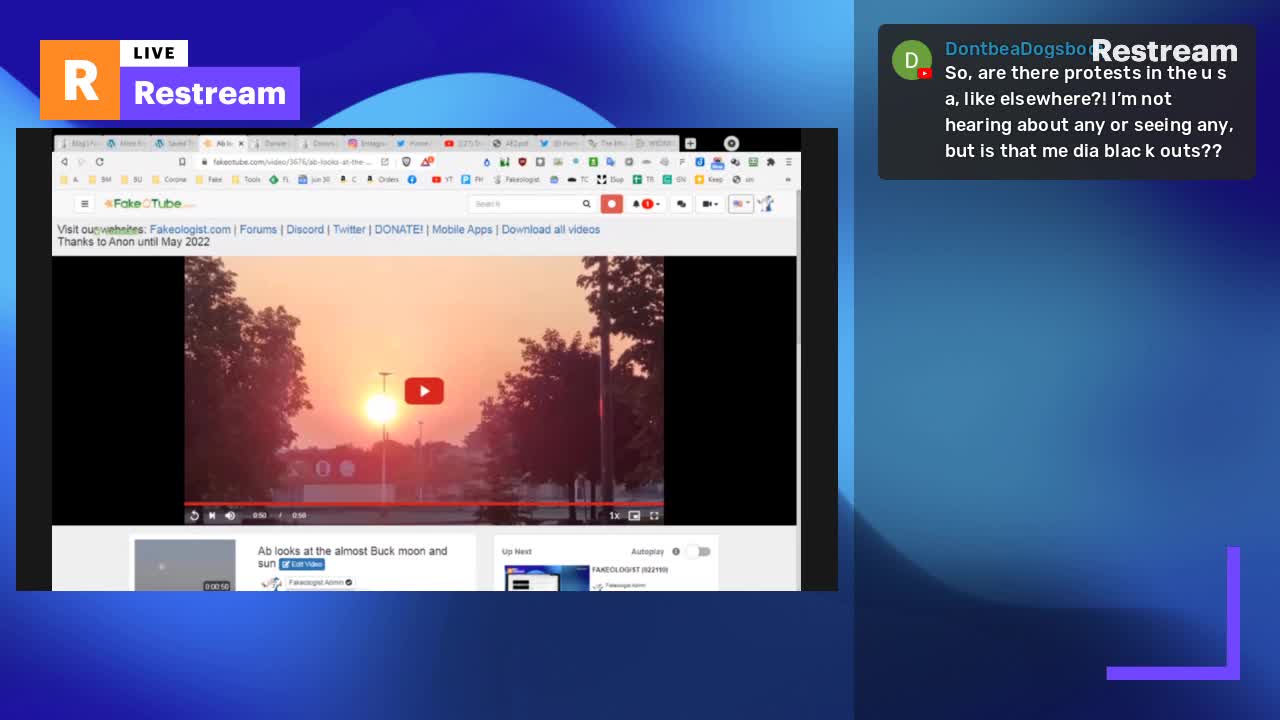Open a new browser tab
The height and width of the screenshot is (720, 1280).
(x=690, y=144)
